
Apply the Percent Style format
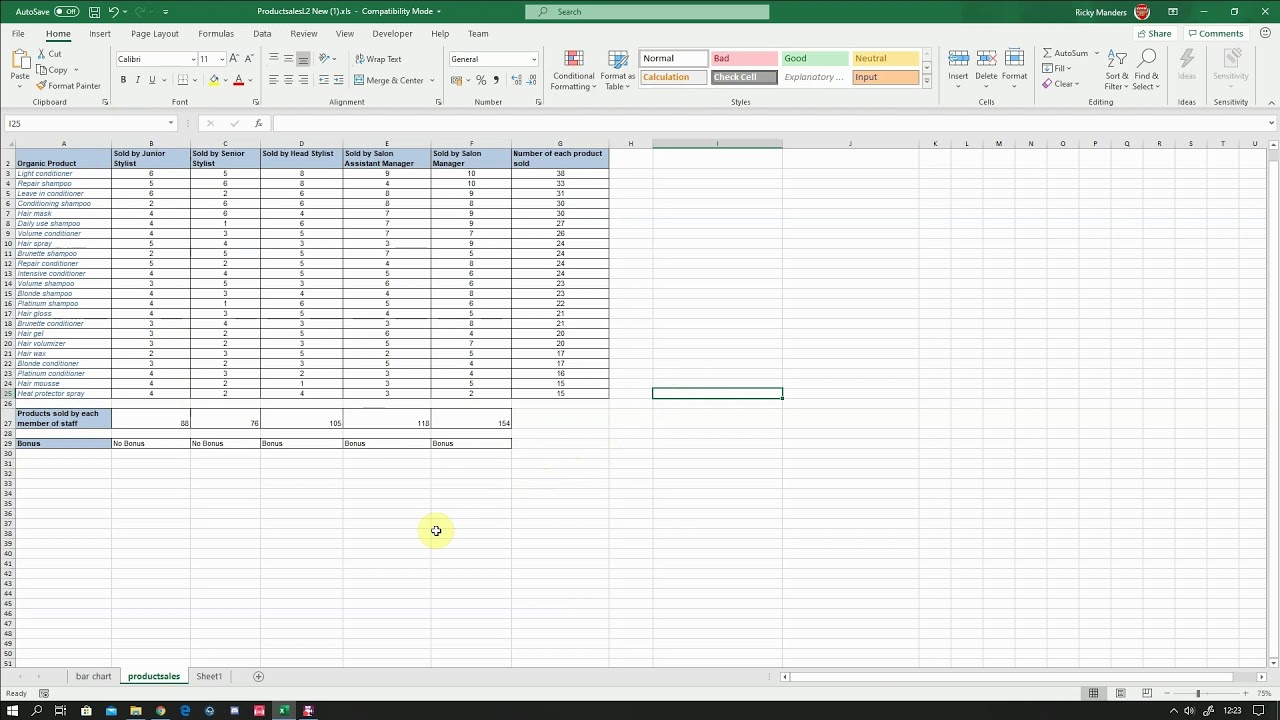[x=481, y=80]
